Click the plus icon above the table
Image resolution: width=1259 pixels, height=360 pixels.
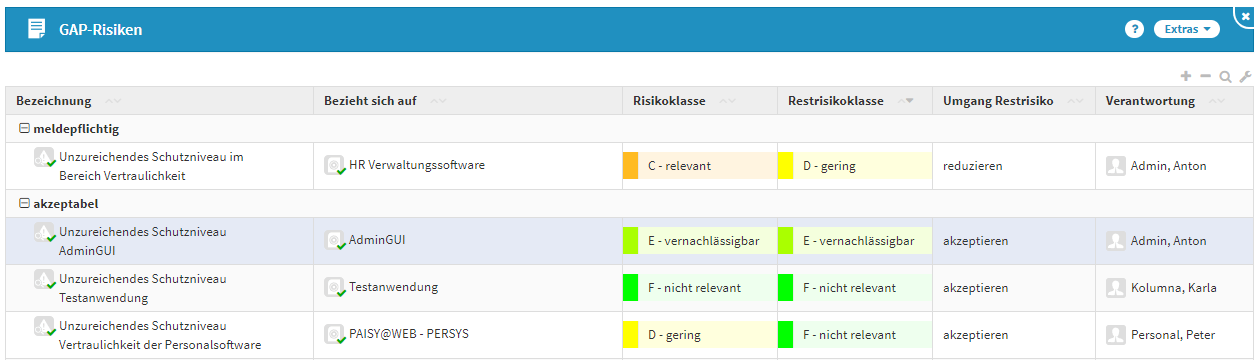(1186, 76)
